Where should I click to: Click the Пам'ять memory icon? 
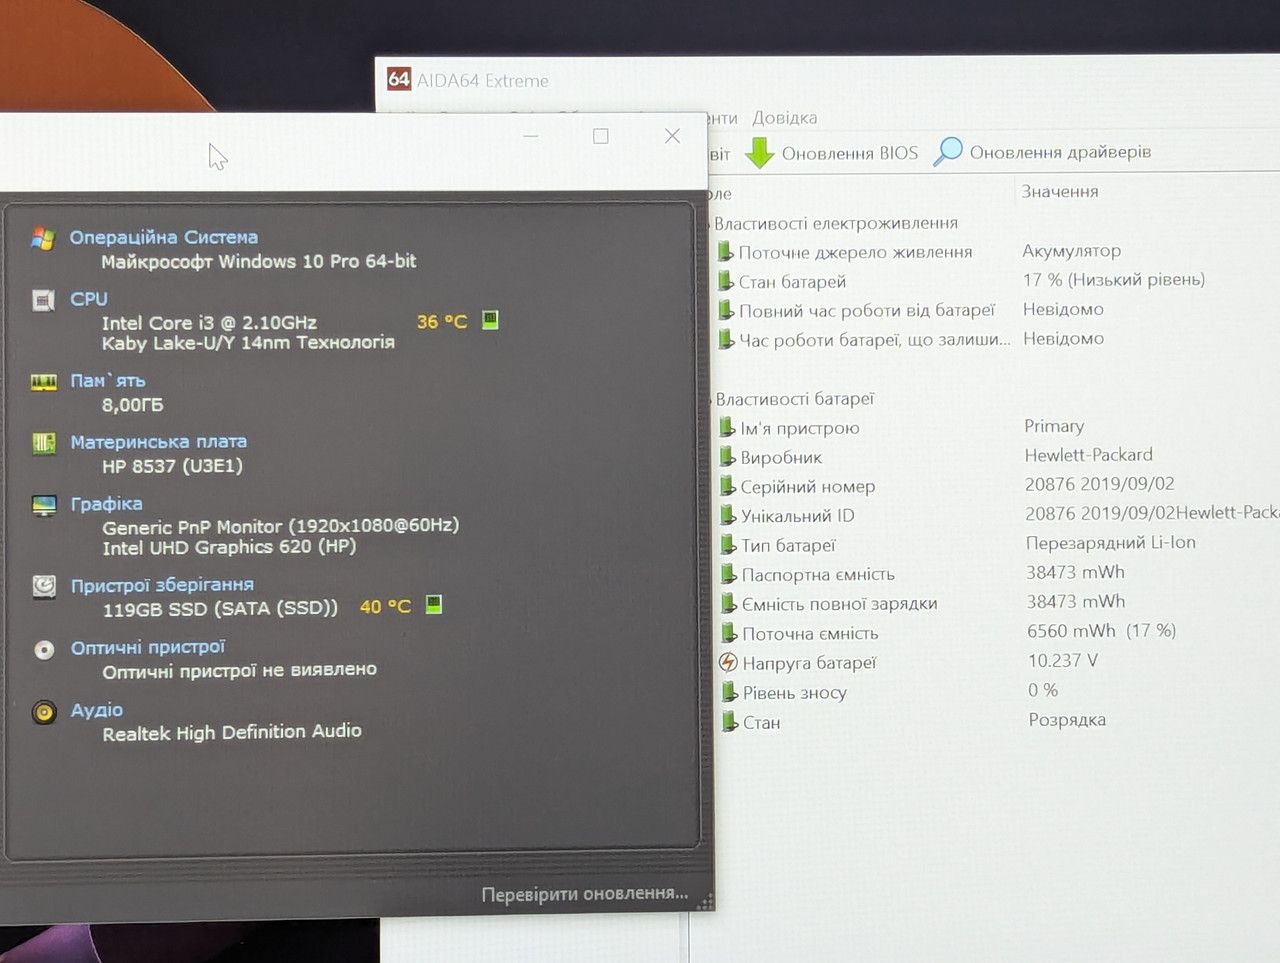[x=43, y=382]
